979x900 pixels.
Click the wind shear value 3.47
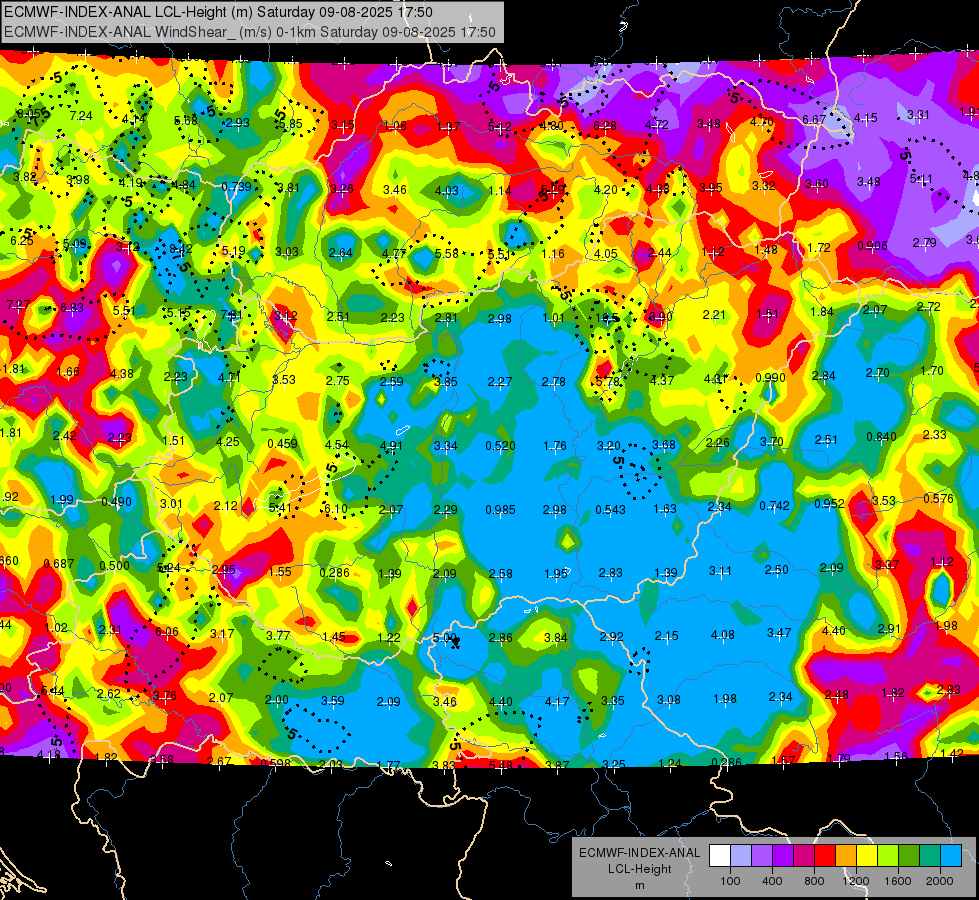click(x=779, y=633)
